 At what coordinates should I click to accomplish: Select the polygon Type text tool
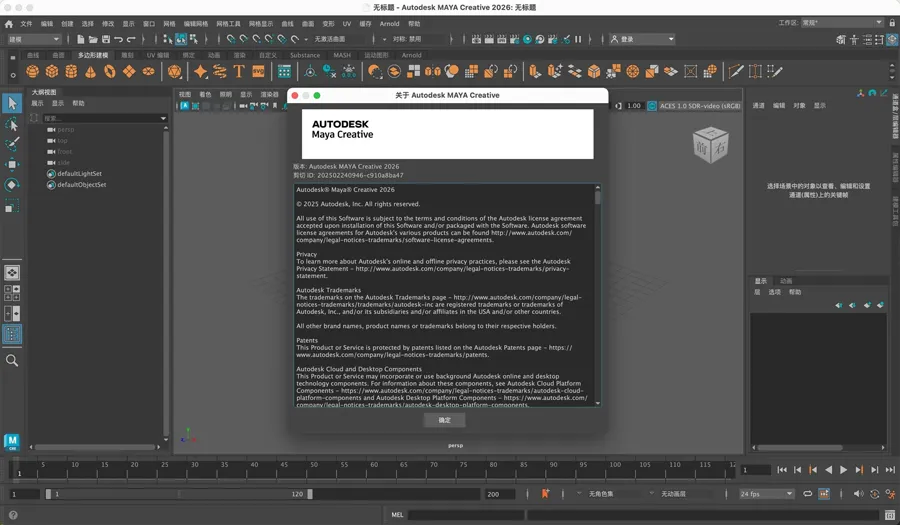[x=239, y=72]
